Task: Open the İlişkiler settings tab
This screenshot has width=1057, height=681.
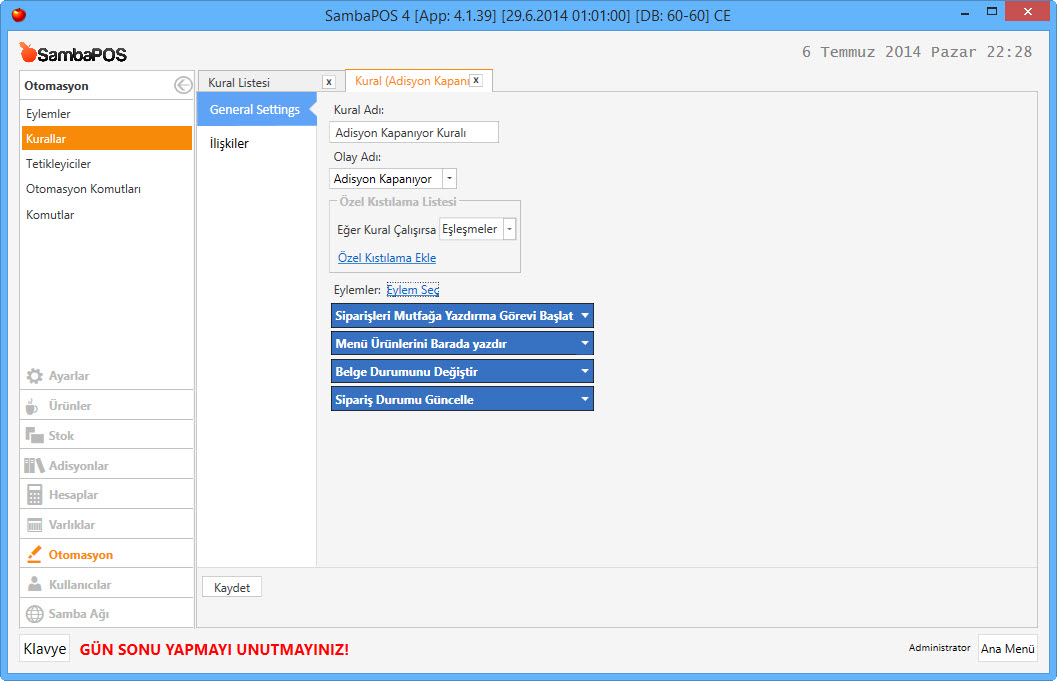Action: pos(229,143)
